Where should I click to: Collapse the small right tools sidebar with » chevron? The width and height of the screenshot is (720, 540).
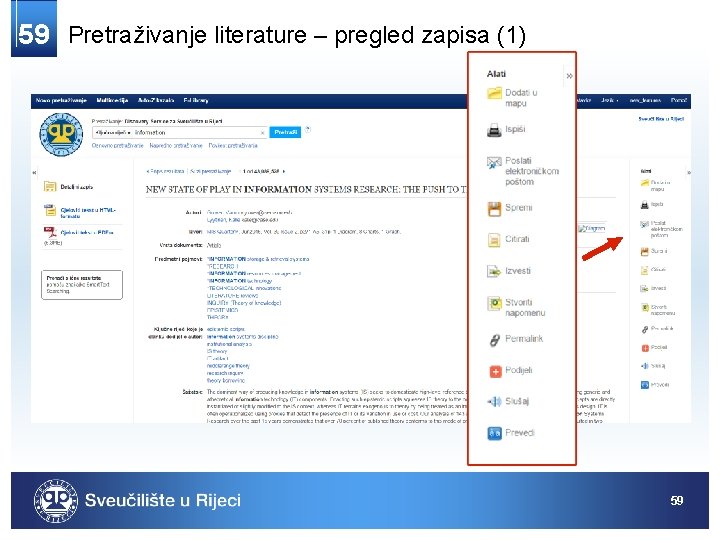point(688,173)
